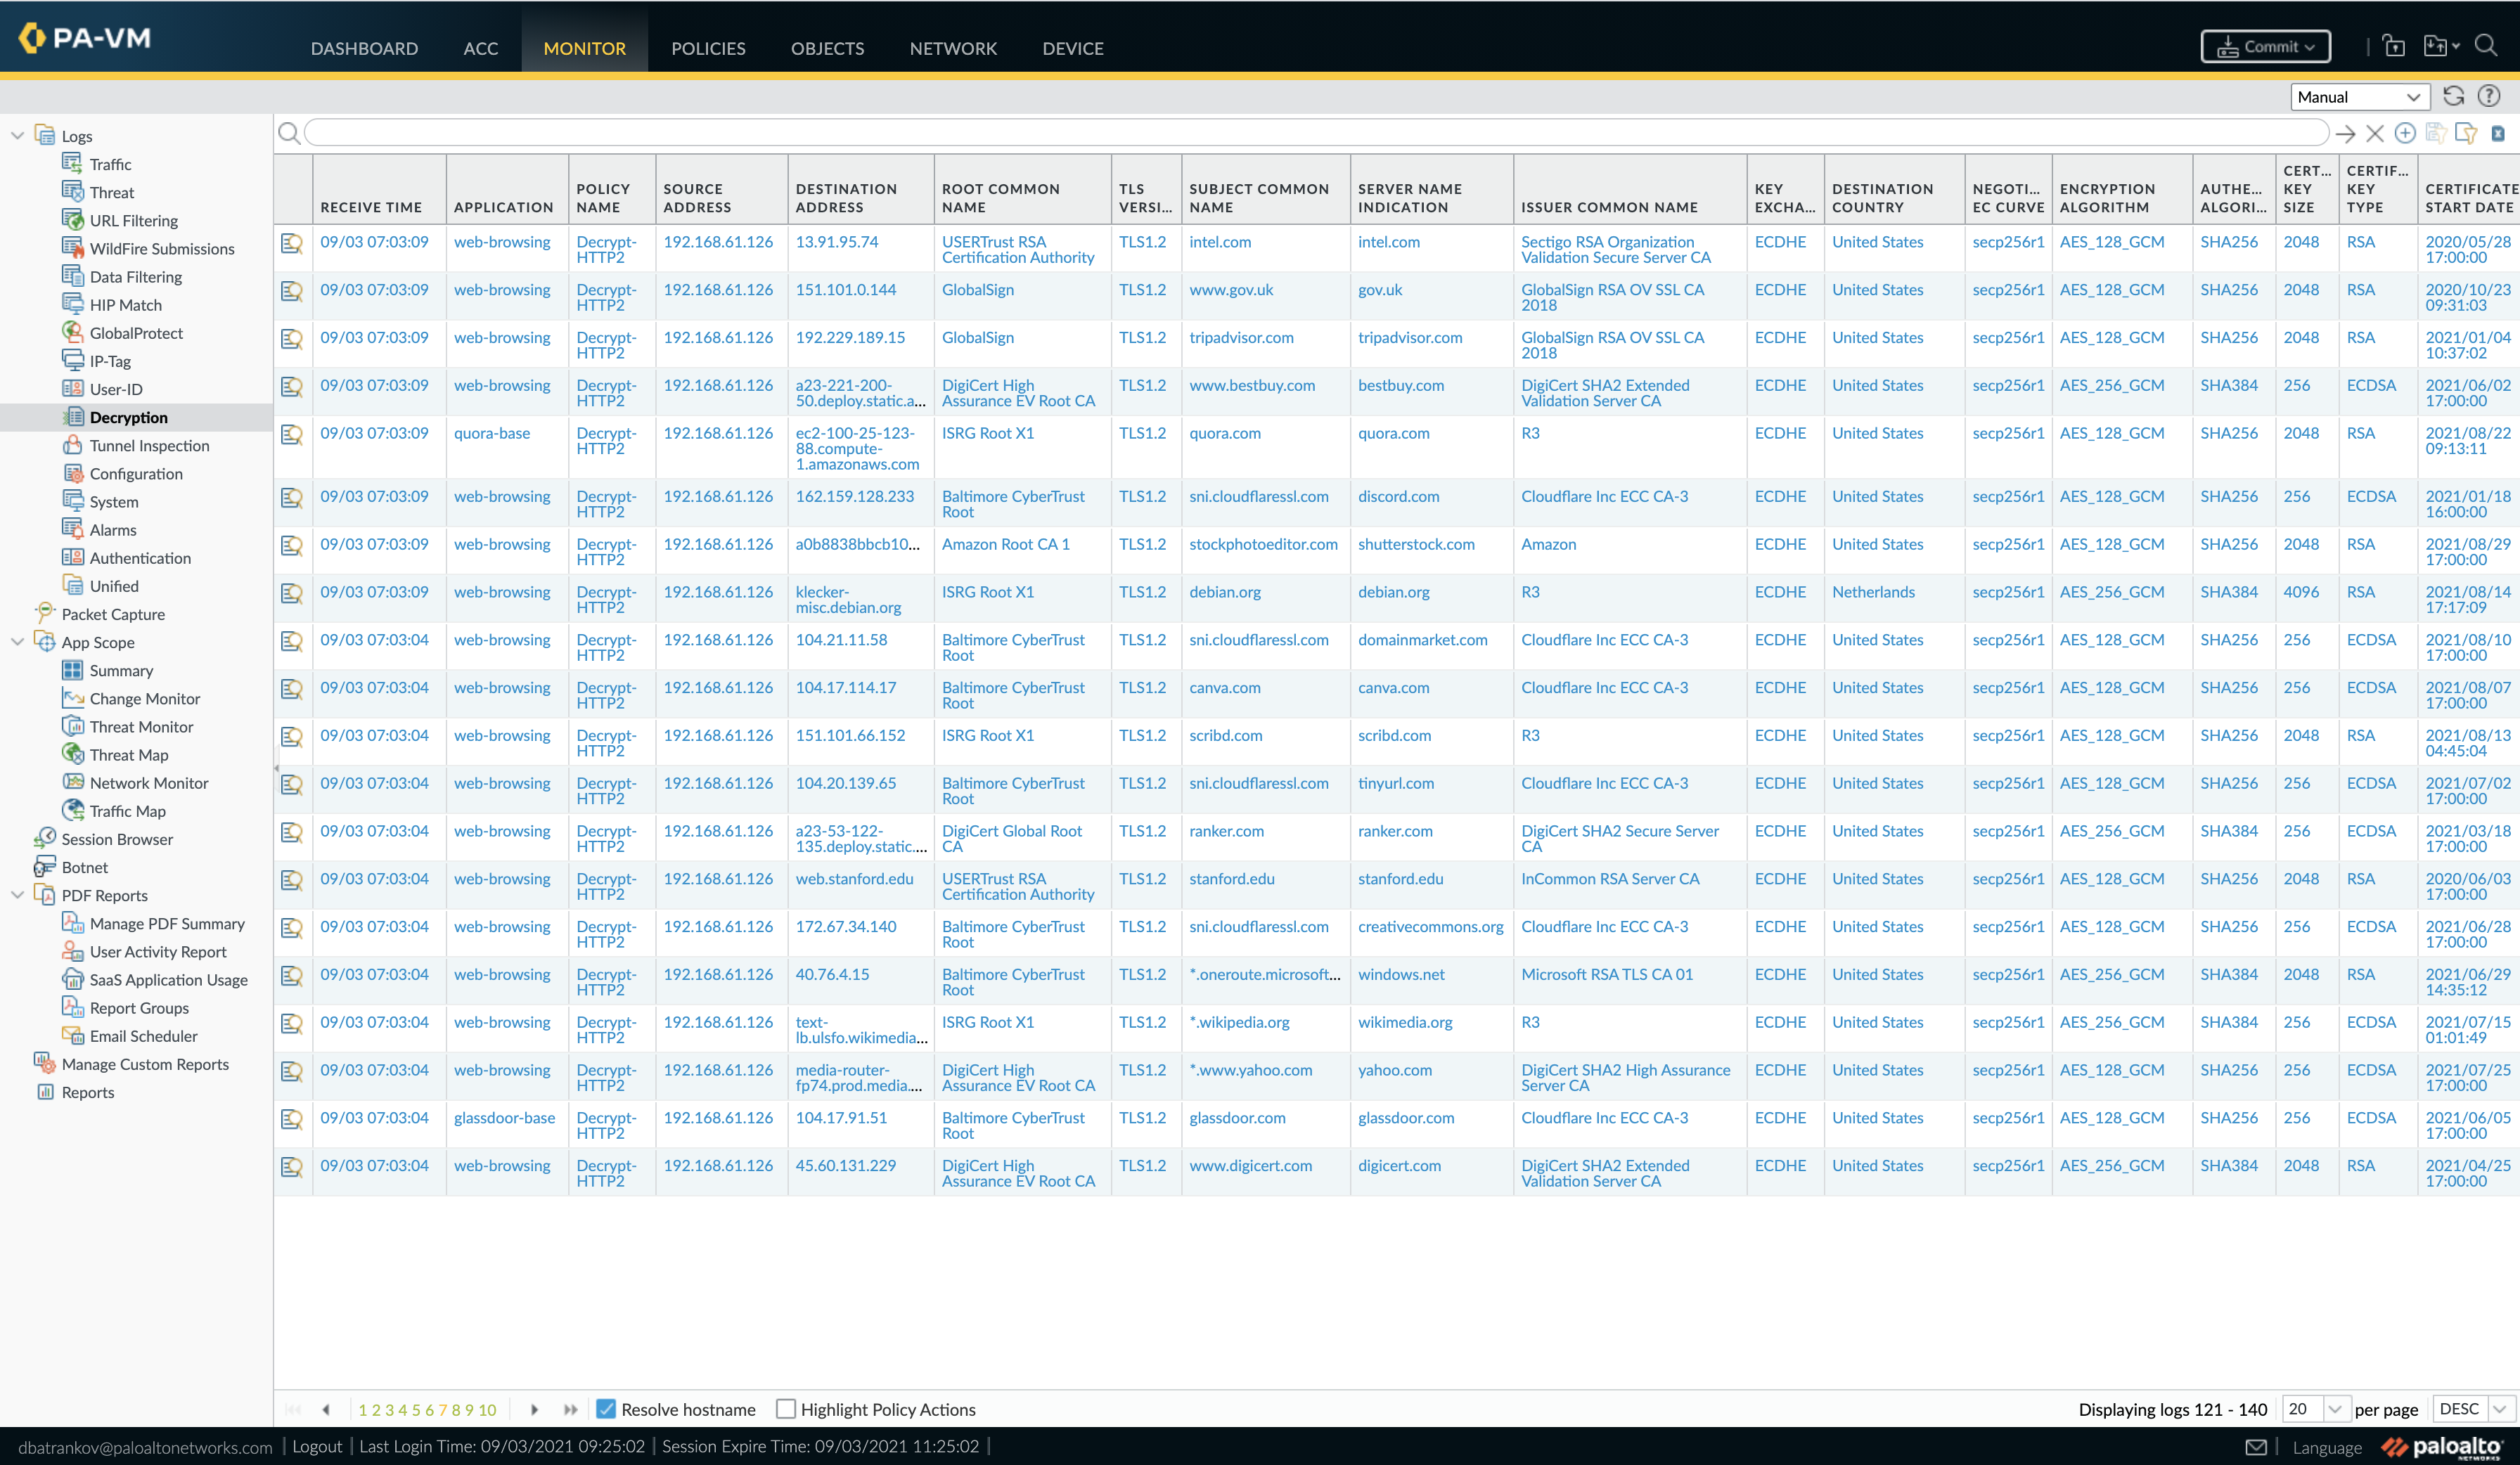Open Botnet reports
The width and height of the screenshot is (2520, 1465).
(x=84, y=867)
